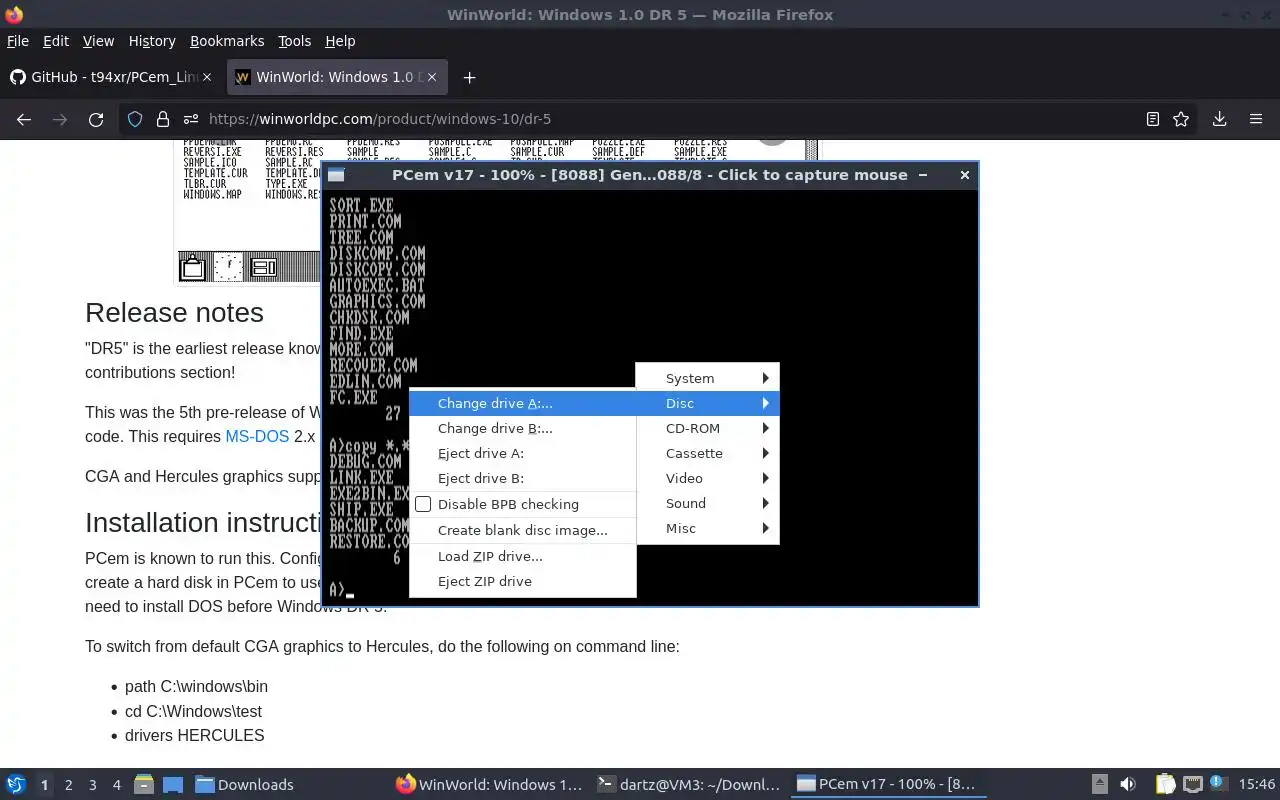The width and height of the screenshot is (1280, 800).
Task: Open Firefox Bookmarks menu
Action: (227, 41)
